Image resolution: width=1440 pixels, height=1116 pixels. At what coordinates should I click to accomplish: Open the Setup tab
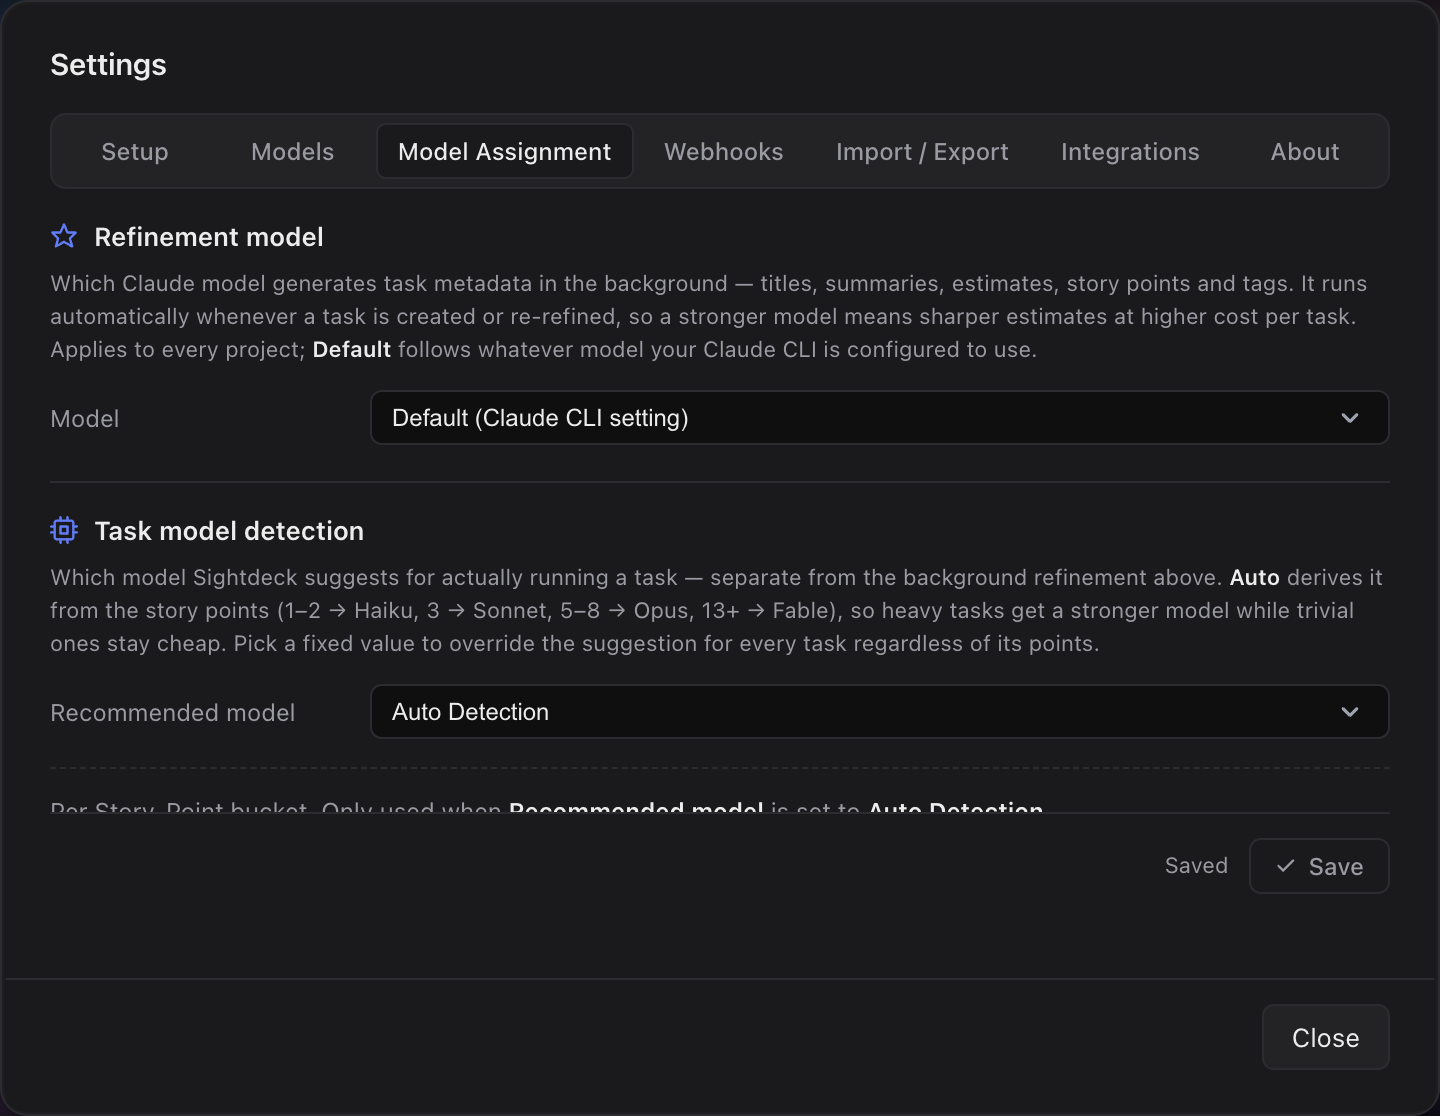click(135, 151)
